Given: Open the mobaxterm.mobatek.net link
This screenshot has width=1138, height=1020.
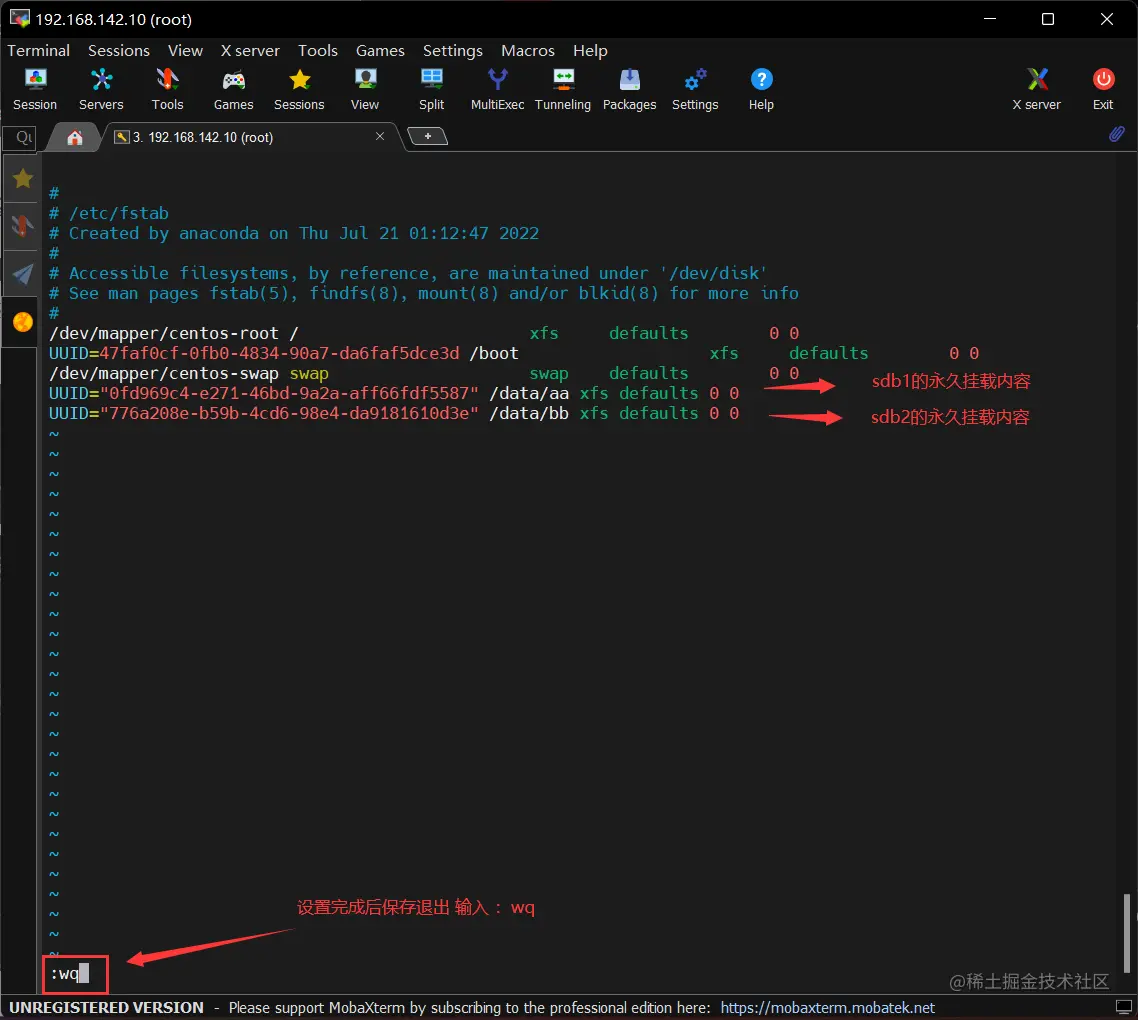Looking at the screenshot, I should 827,1008.
